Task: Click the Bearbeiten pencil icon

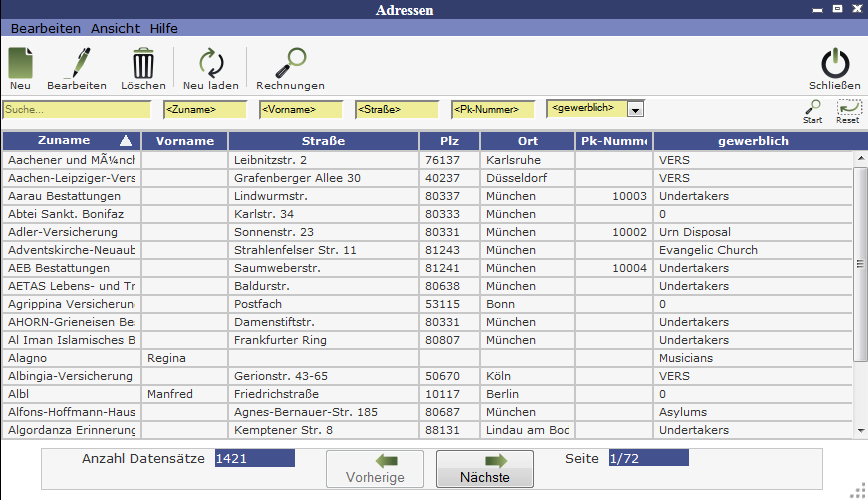Action: [76, 66]
